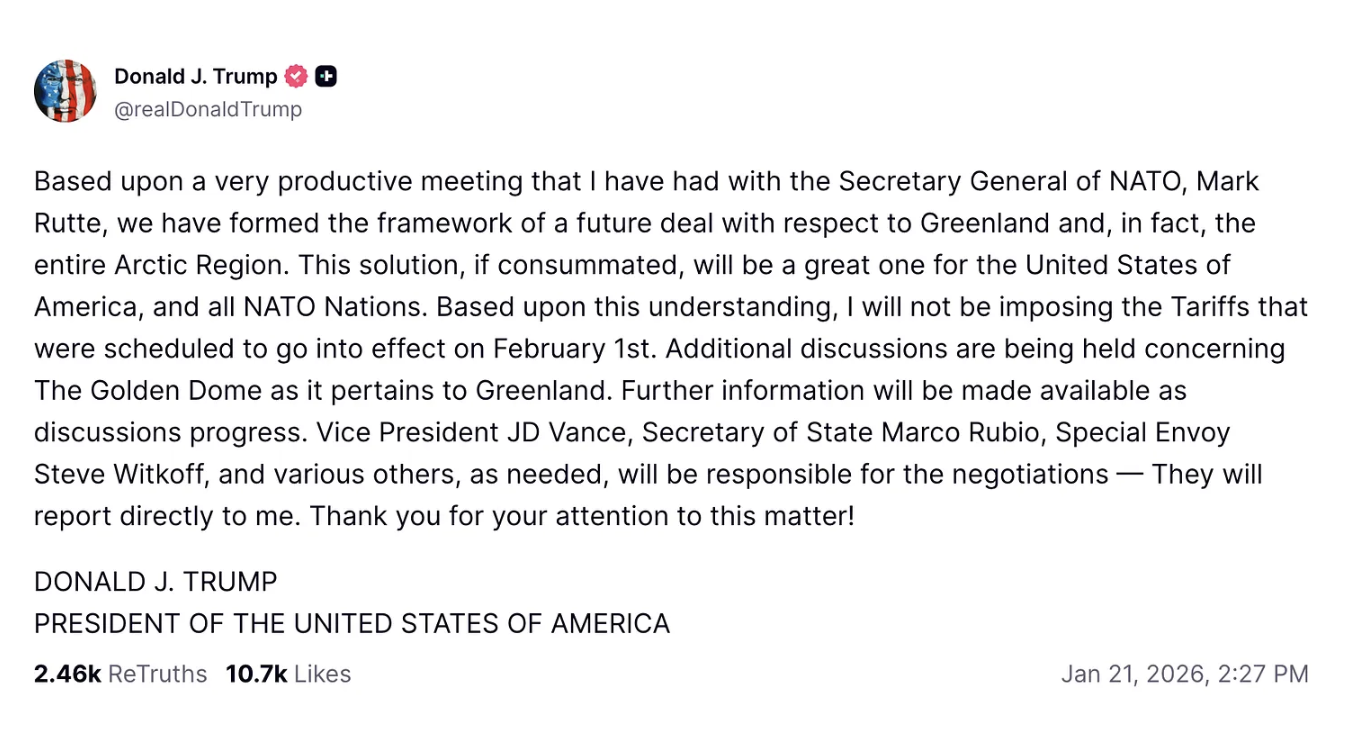Click the Likes label word
The height and width of the screenshot is (736, 1348).
[x=323, y=674]
